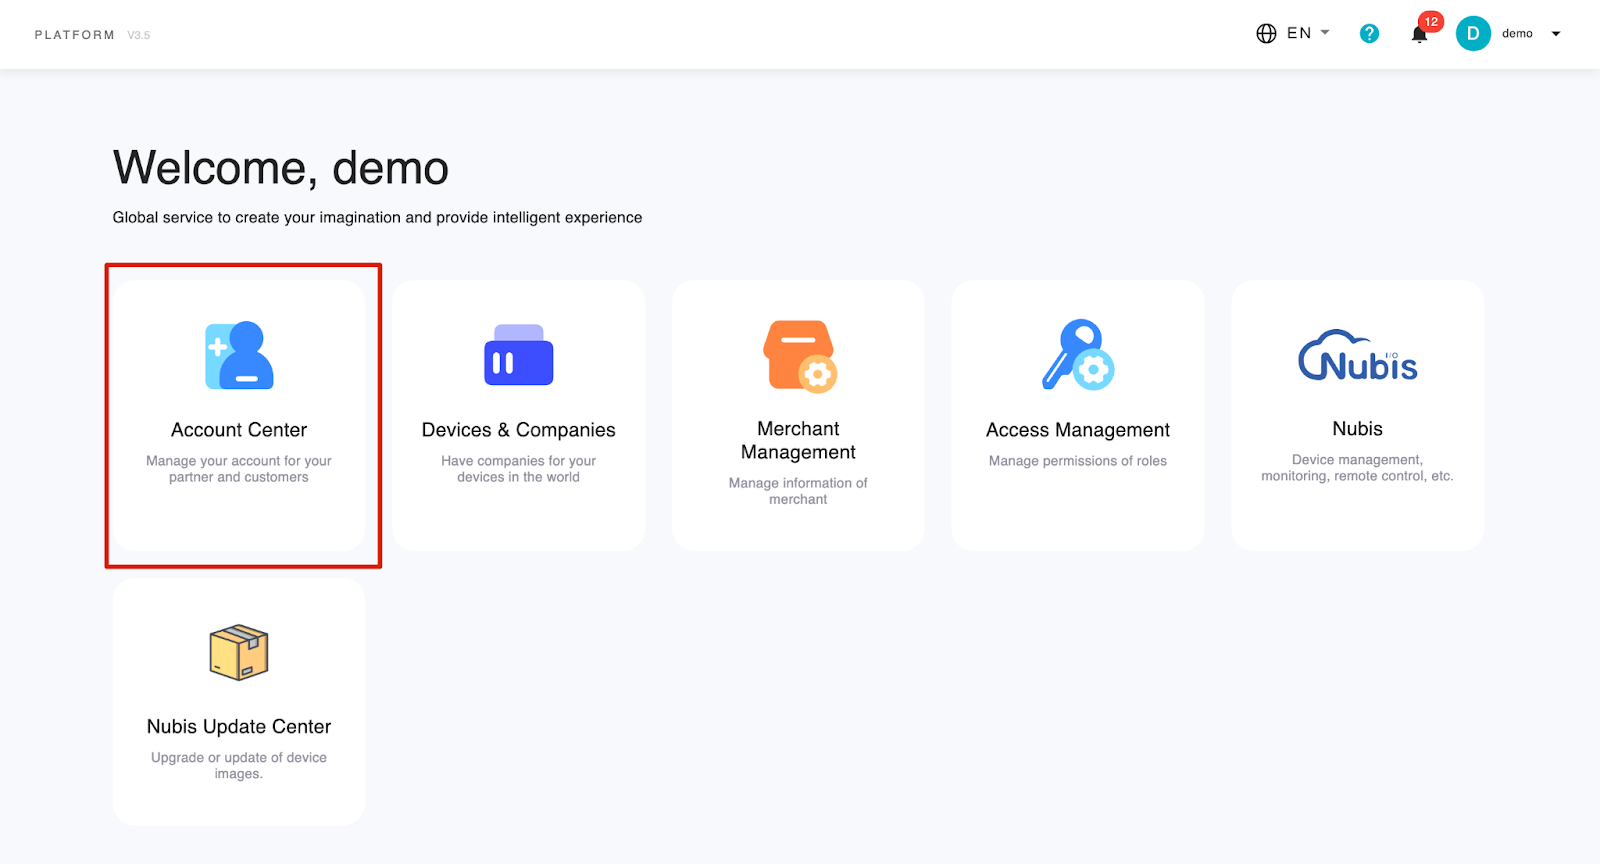The image size is (1600, 864).
Task: Expand the demo account dropdown arrow
Action: pos(1556,34)
